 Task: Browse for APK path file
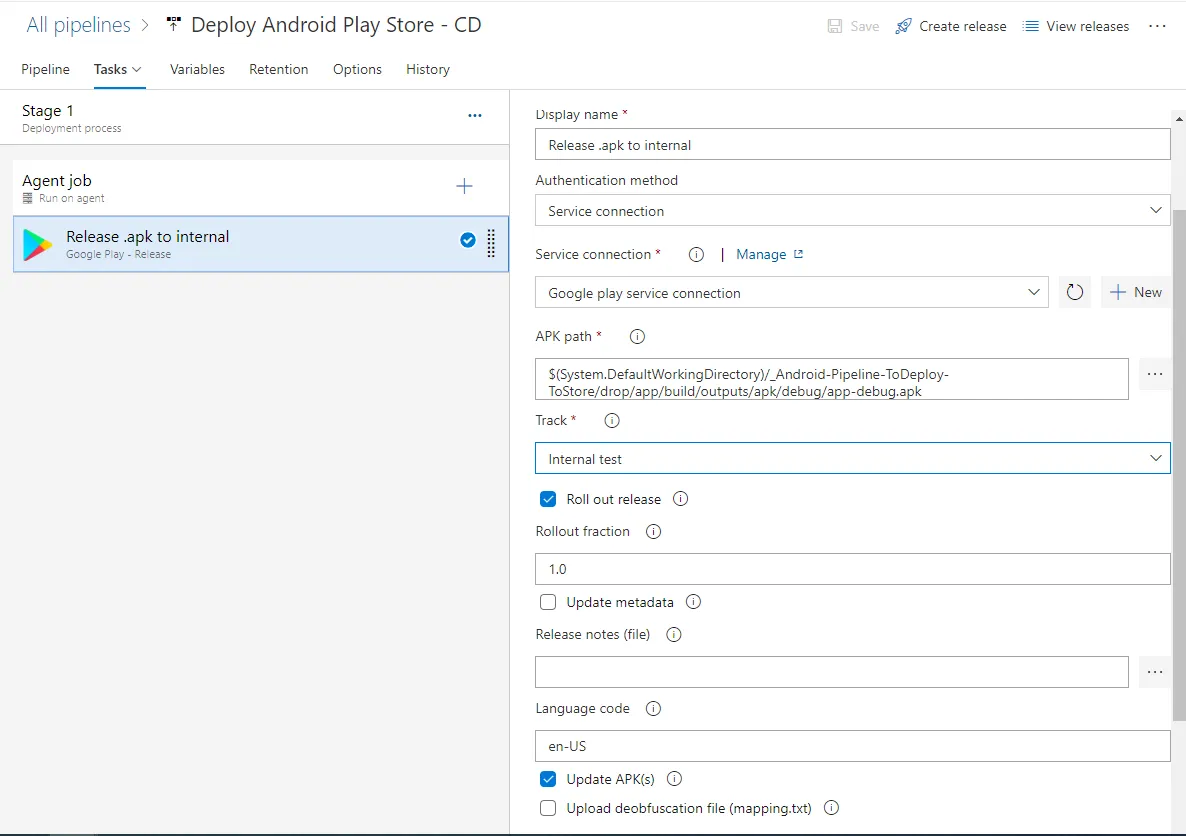coord(1155,374)
